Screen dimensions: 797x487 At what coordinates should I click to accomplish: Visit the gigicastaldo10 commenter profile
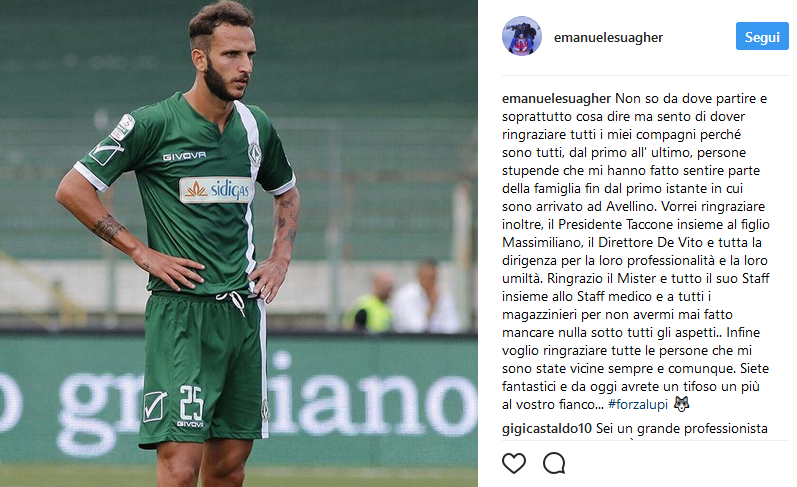[x=547, y=429]
